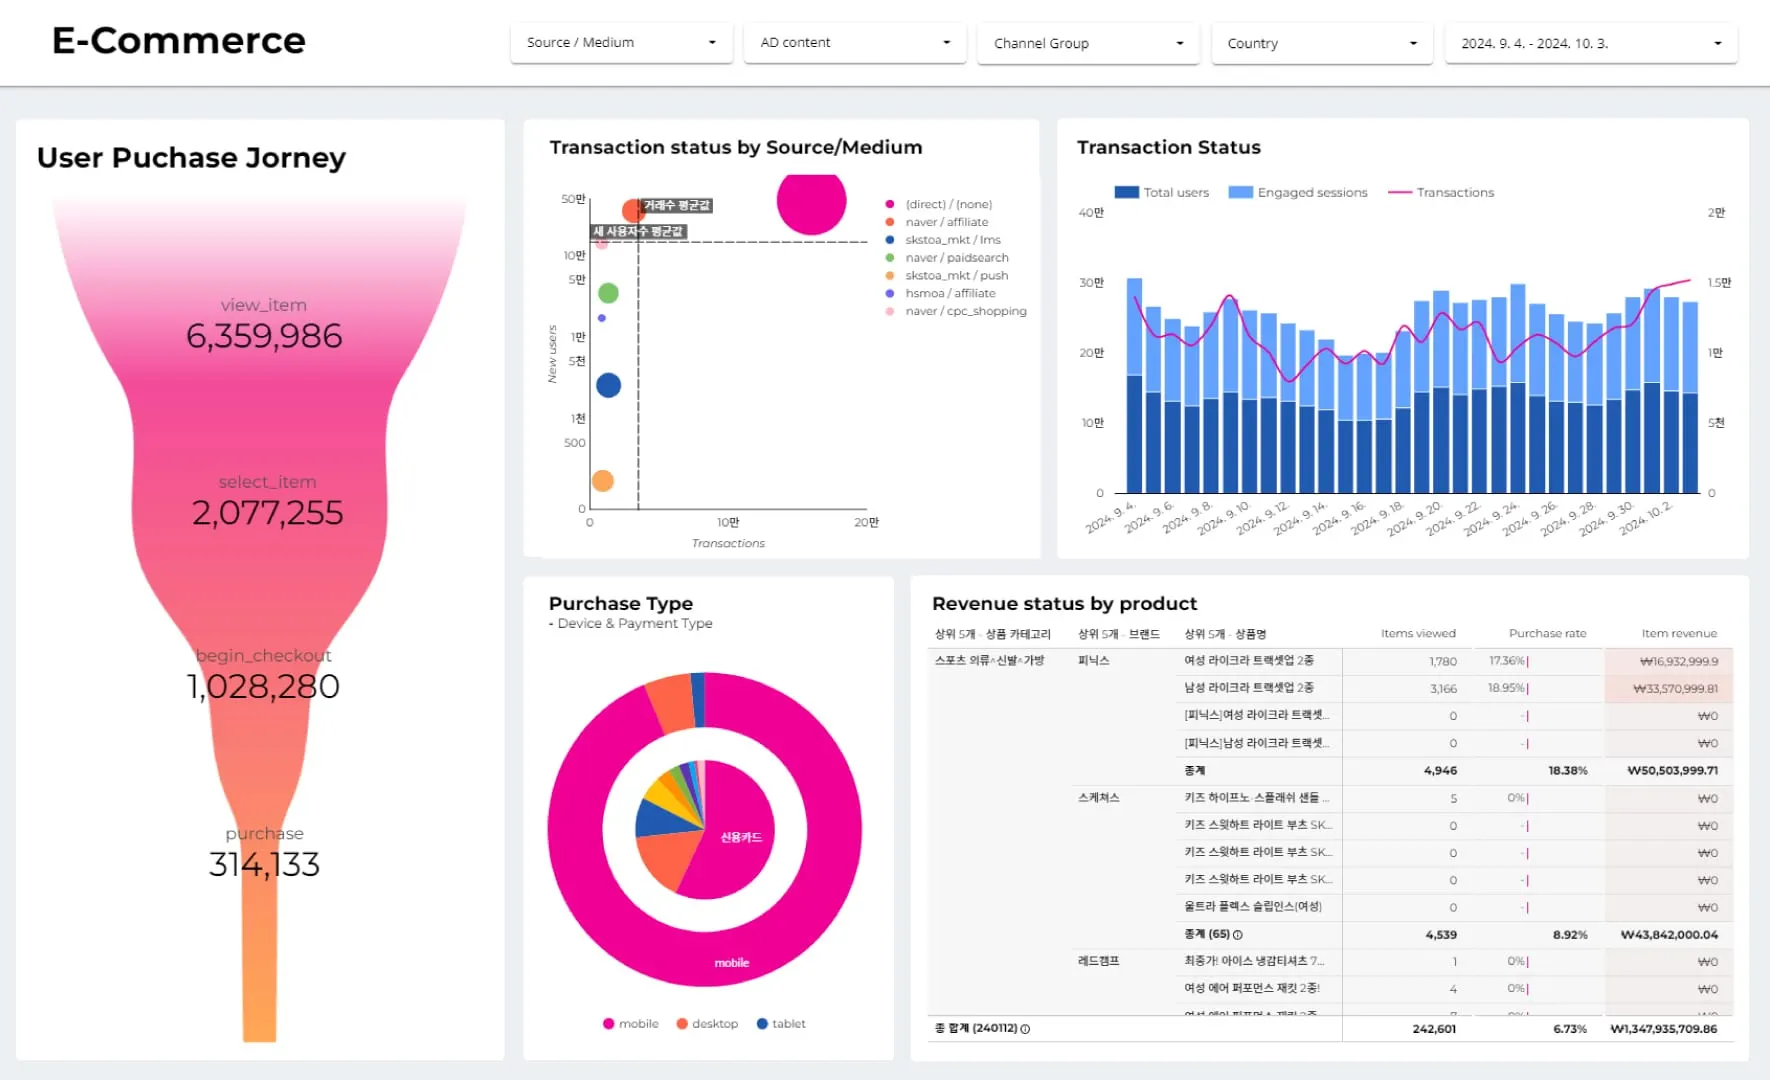This screenshot has width=1770, height=1080.
Task: Click the (direct) / (none) legend entry
Action: 939,204
